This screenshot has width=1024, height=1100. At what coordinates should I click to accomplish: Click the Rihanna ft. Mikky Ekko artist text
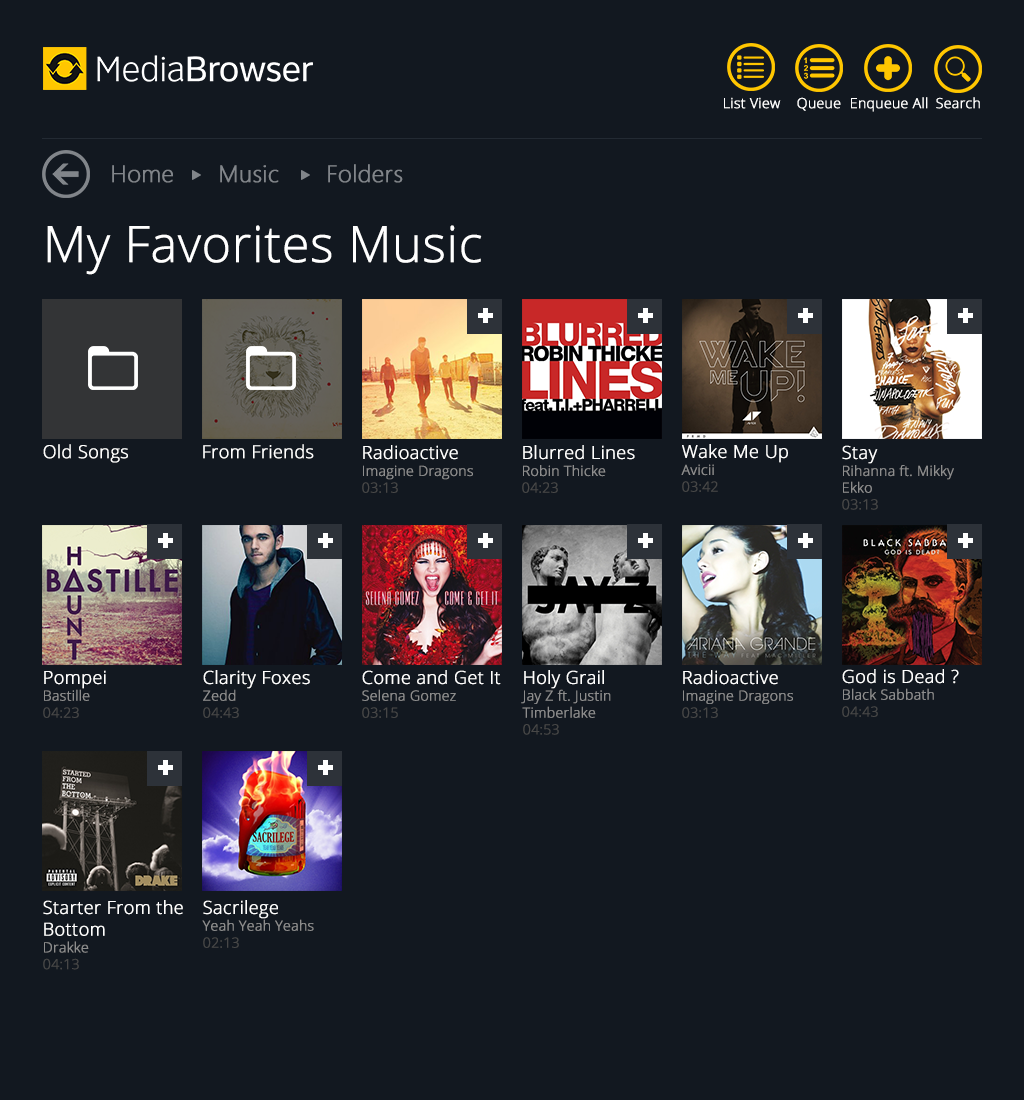point(898,479)
